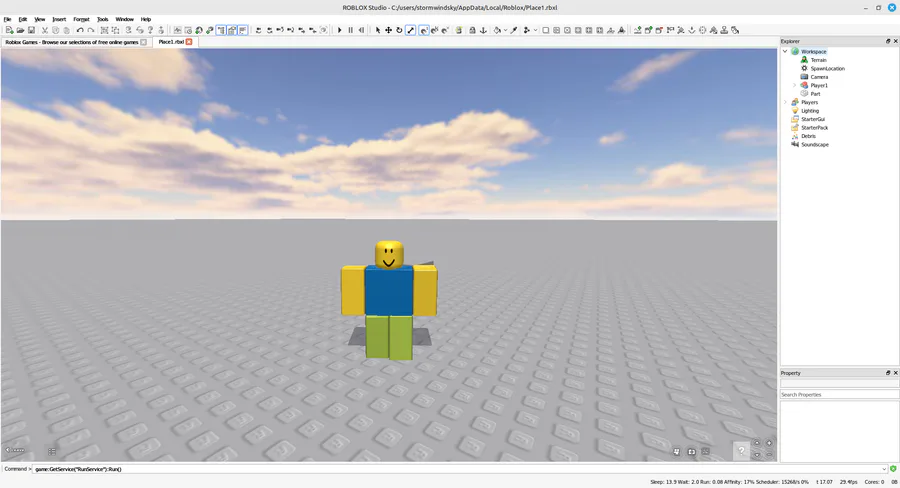Reset the simulation with the rewind icon
The height and width of the screenshot is (488, 900).
pos(361,30)
